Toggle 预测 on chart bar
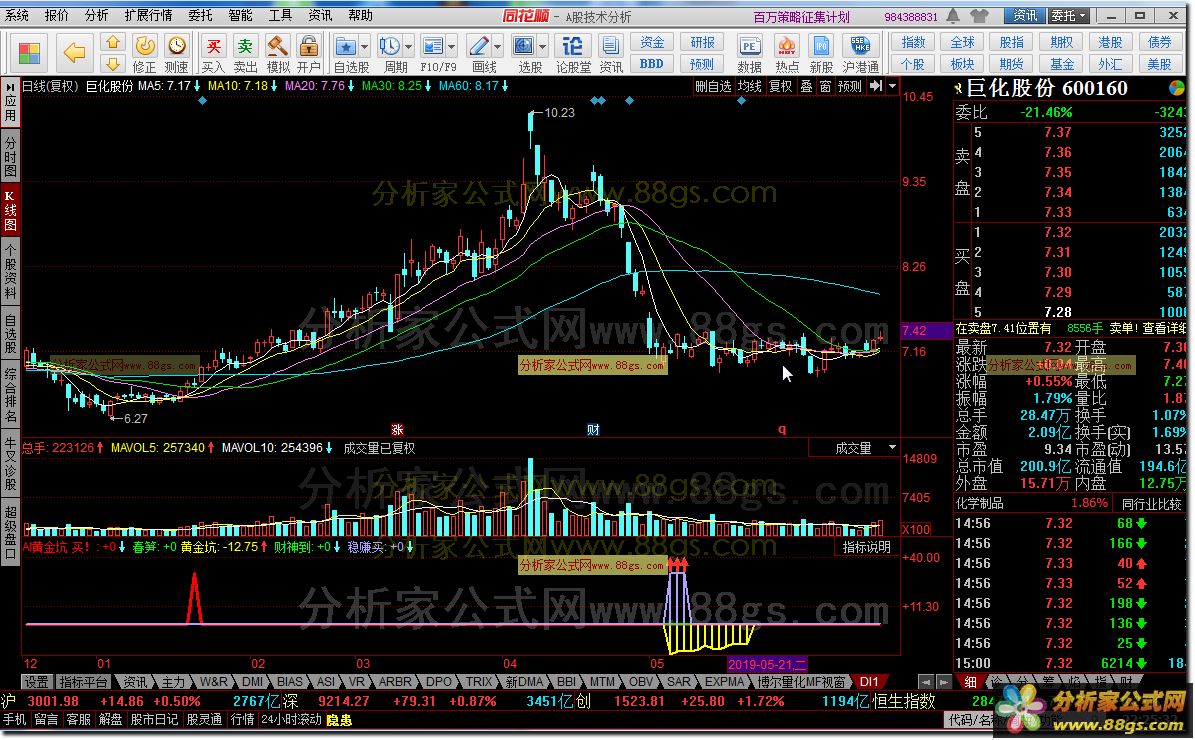This screenshot has width=1195, height=740. coord(849,86)
